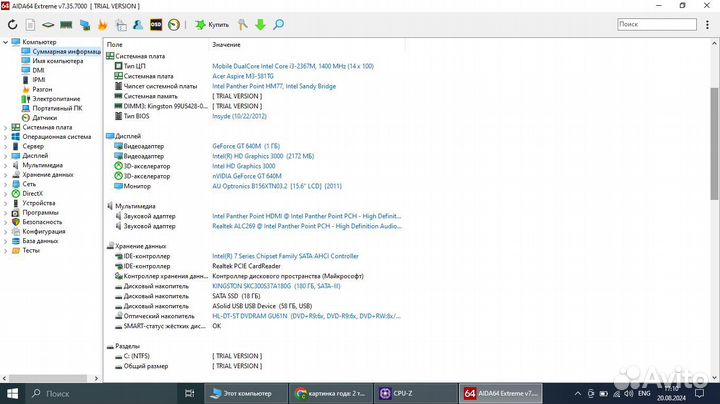
Task: Select Имя компьютера in the tree
Action: (58, 61)
